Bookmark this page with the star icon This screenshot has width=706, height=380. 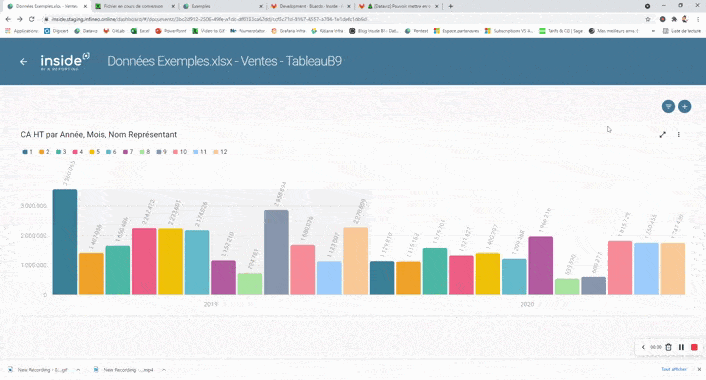tap(648, 19)
